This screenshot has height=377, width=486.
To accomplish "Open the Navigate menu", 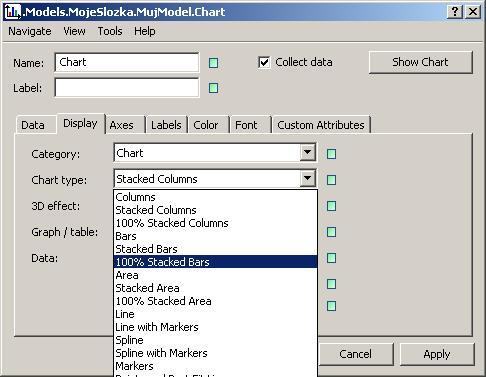I will pyautogui.click(x=30, y=31).
